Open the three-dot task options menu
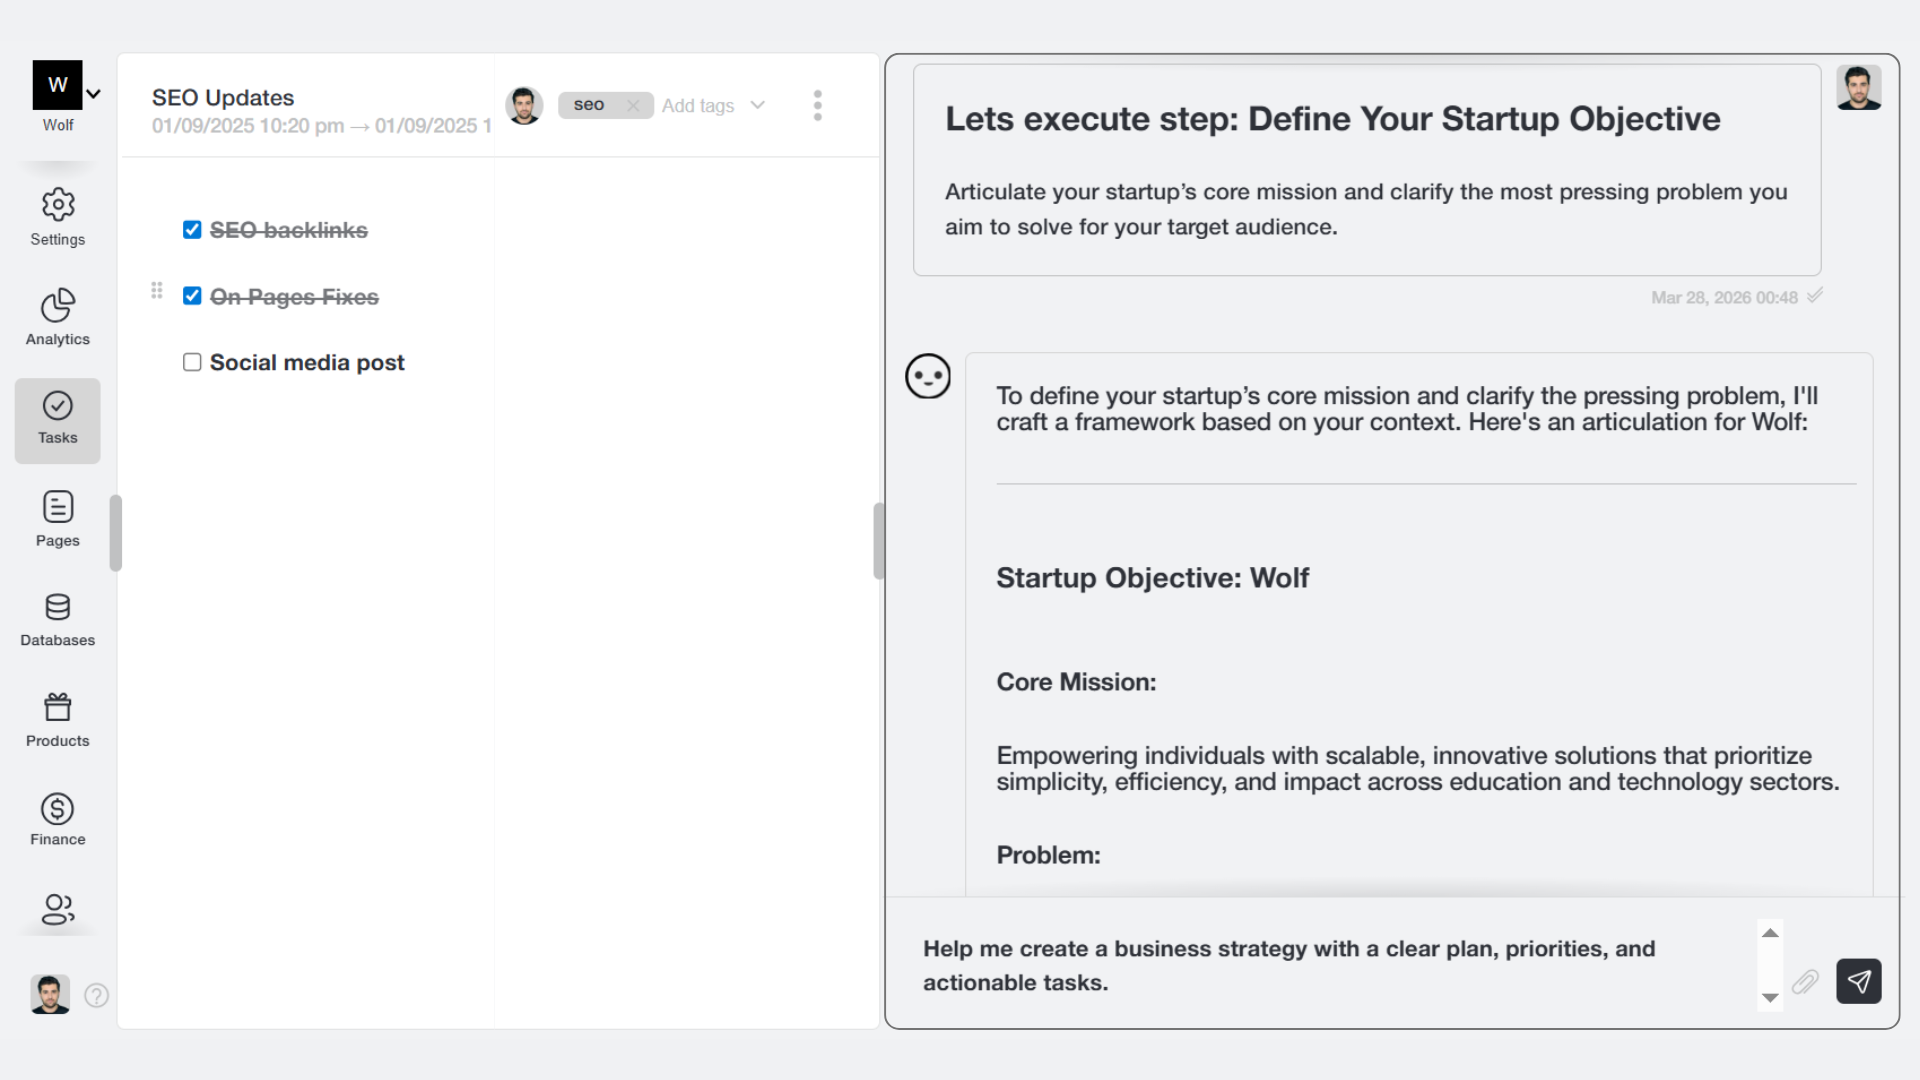The width and height of the screenshot is (1920, 1080). pos(818,105)
